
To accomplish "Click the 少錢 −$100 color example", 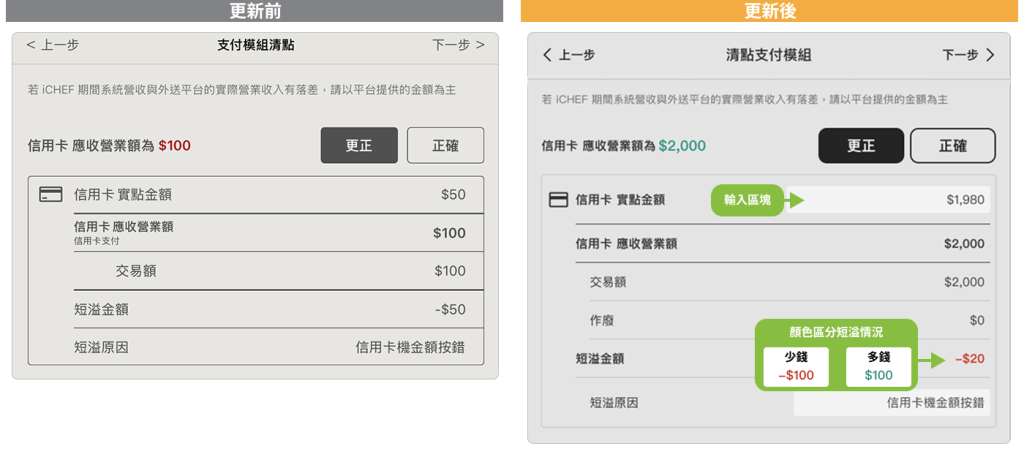I will point(795,367).
